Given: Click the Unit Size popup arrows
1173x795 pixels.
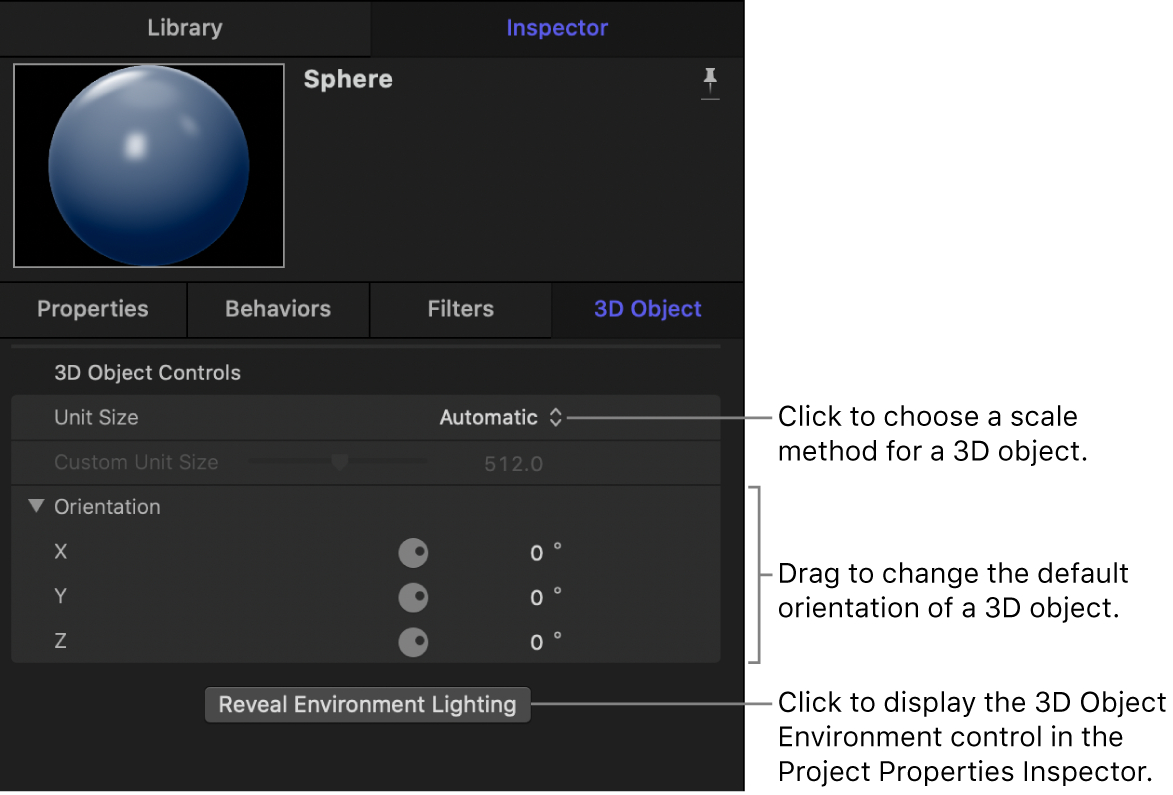Looking at the screenshot, I should [556, 418].
